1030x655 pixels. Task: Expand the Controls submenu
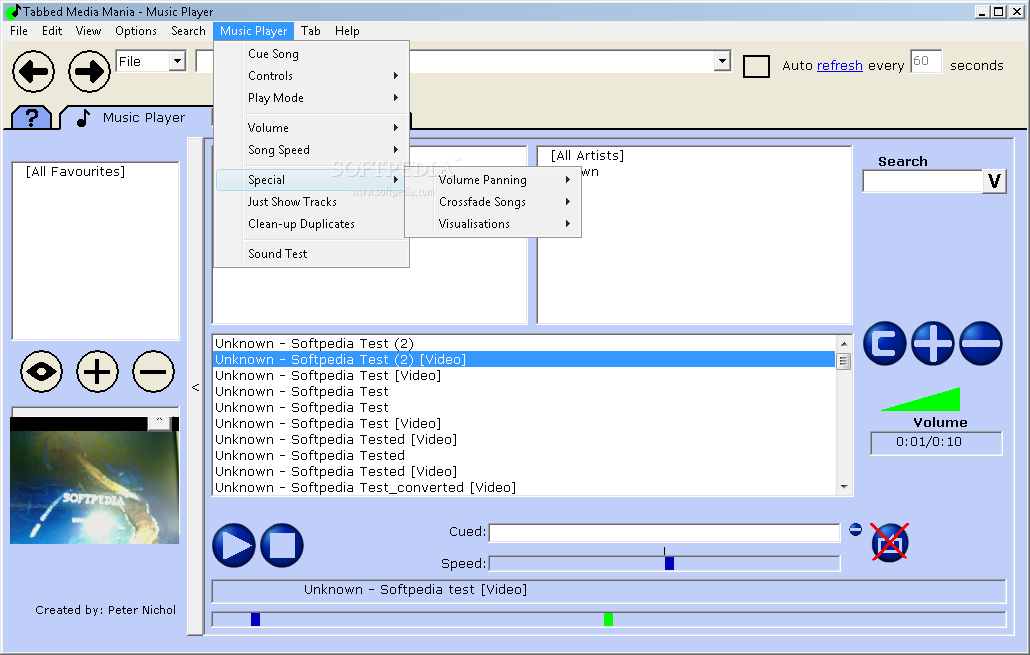(x=312, y=76)
